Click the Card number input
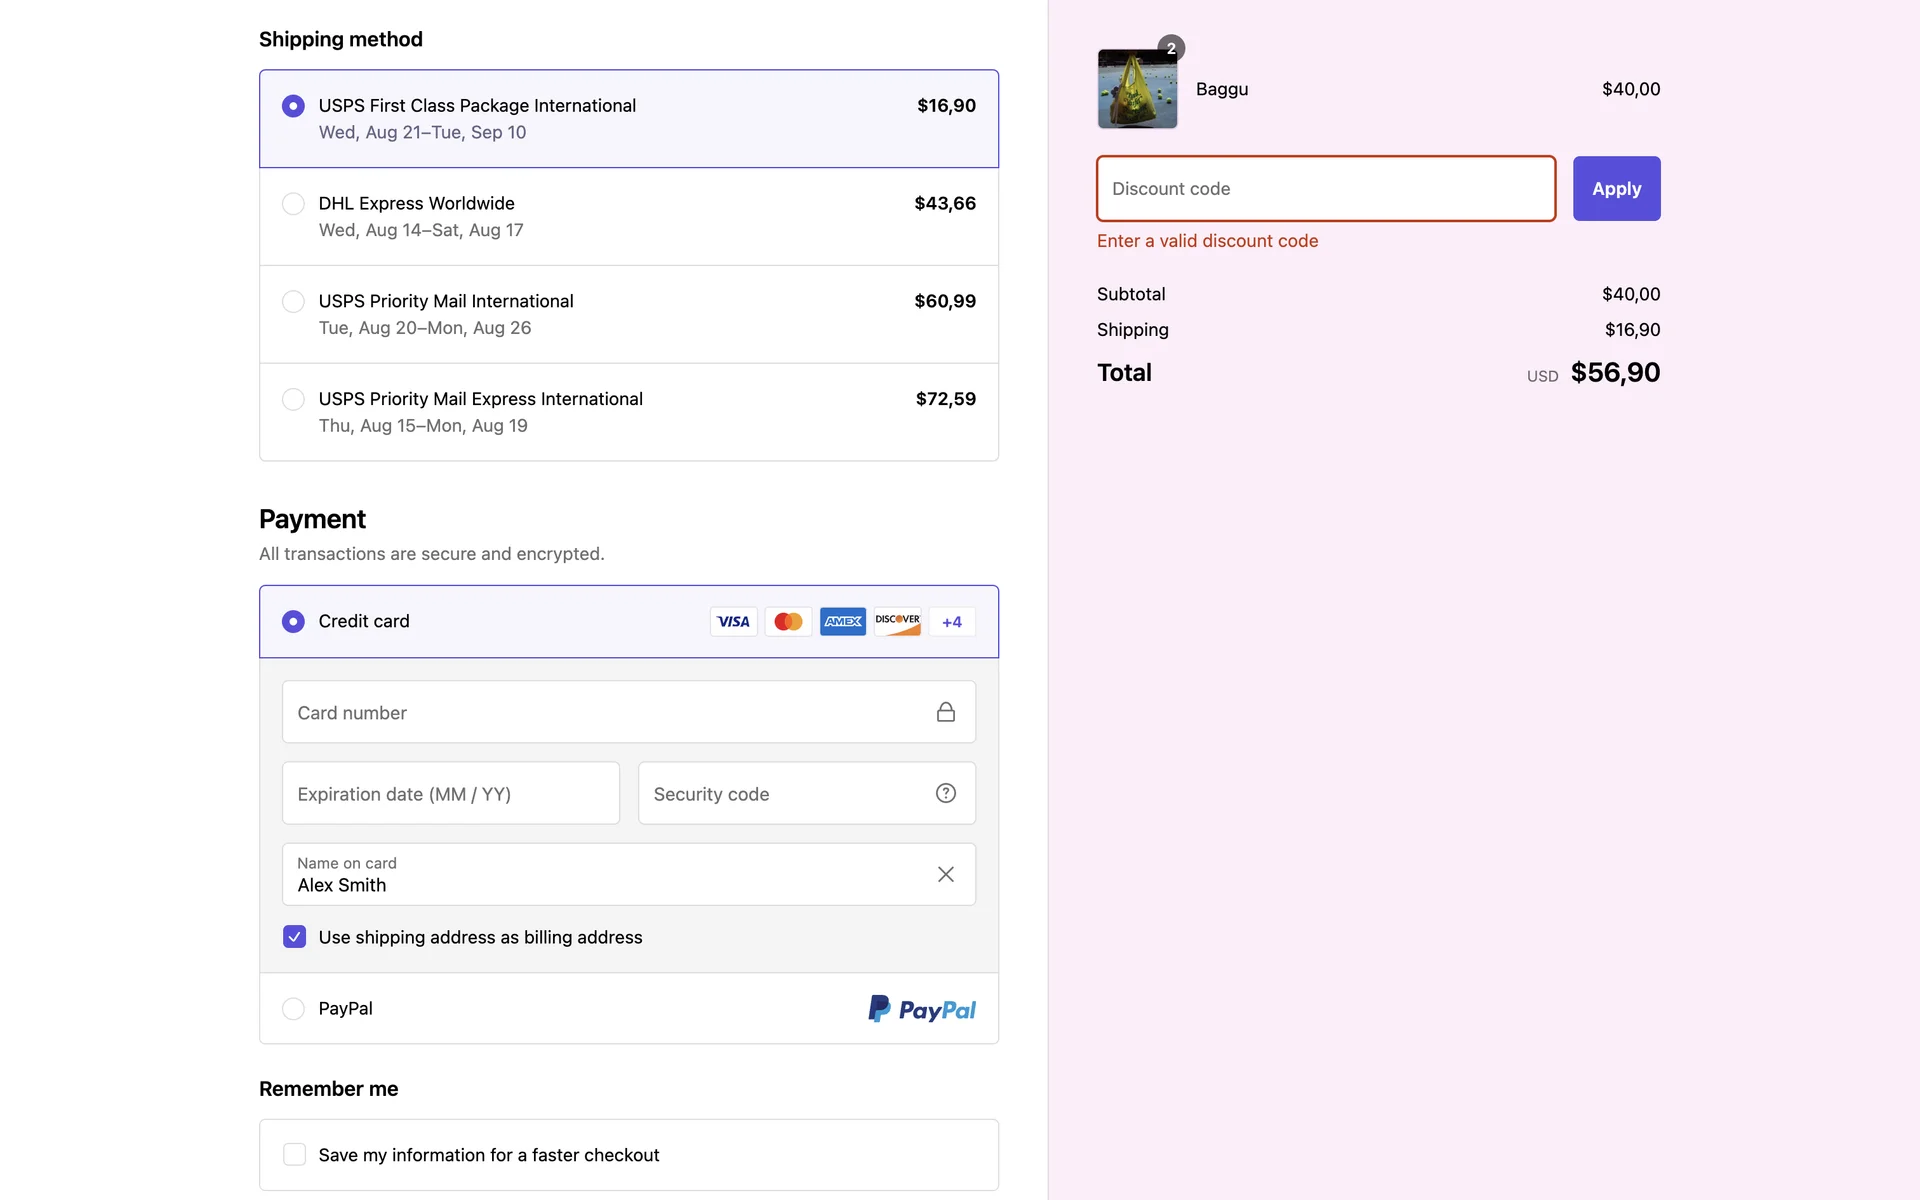This screenshot has width=1920, height=1200. click(610, 712)
